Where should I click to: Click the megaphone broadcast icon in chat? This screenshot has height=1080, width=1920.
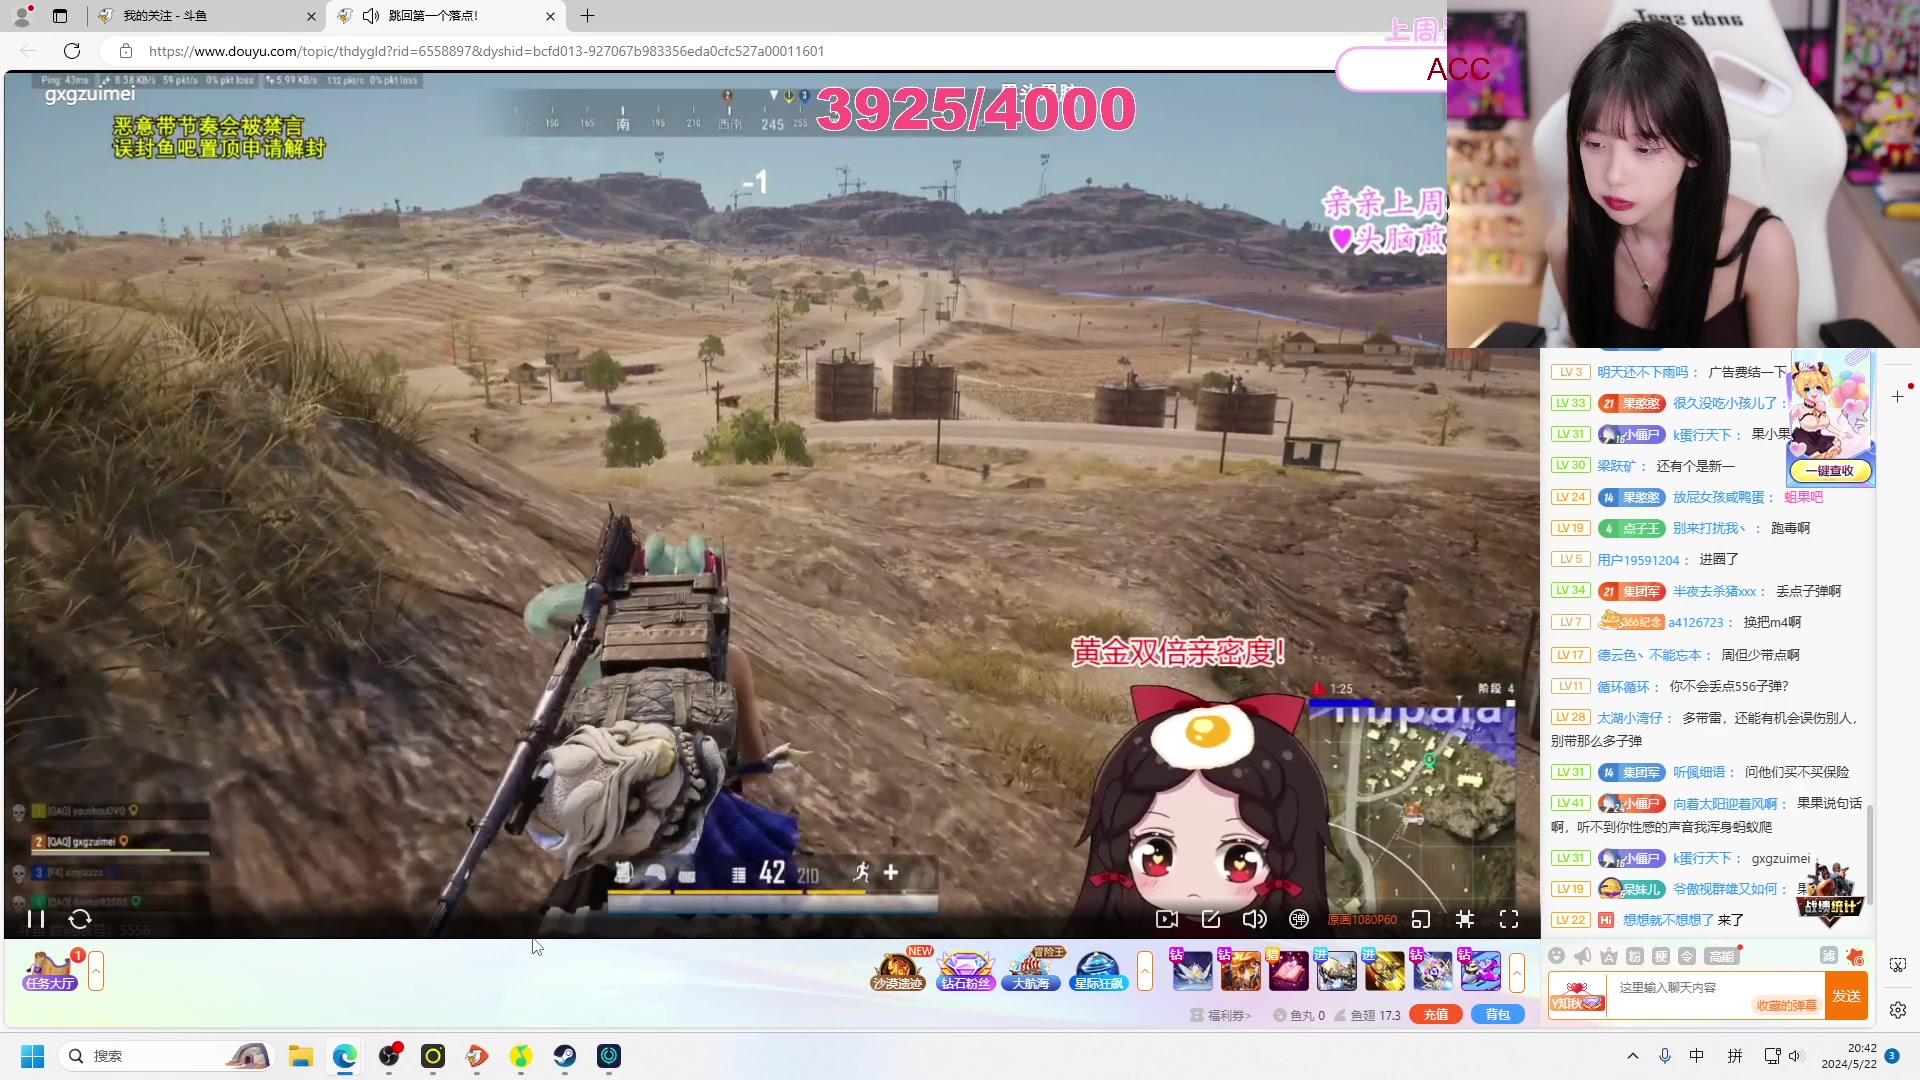(1582, 956)
